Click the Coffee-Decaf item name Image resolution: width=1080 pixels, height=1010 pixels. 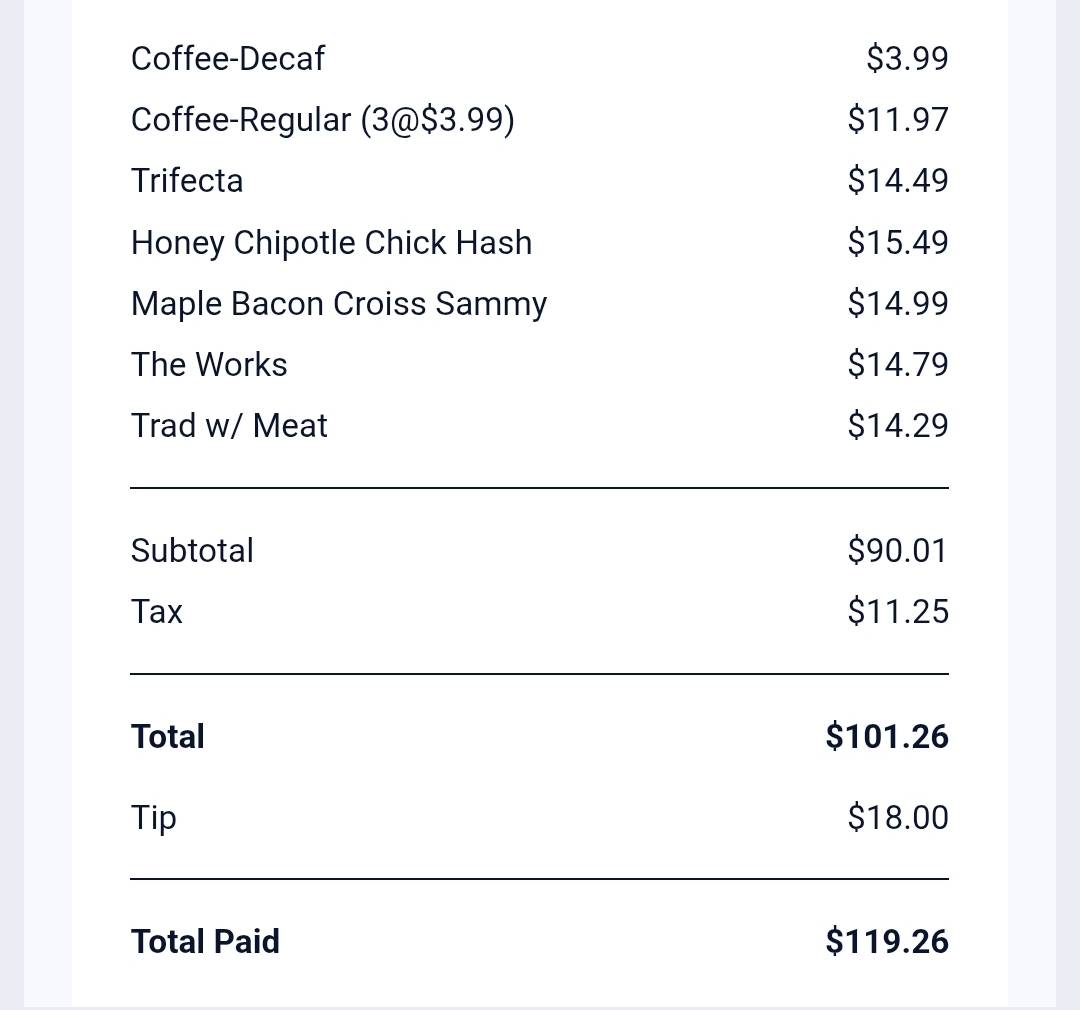227,59
